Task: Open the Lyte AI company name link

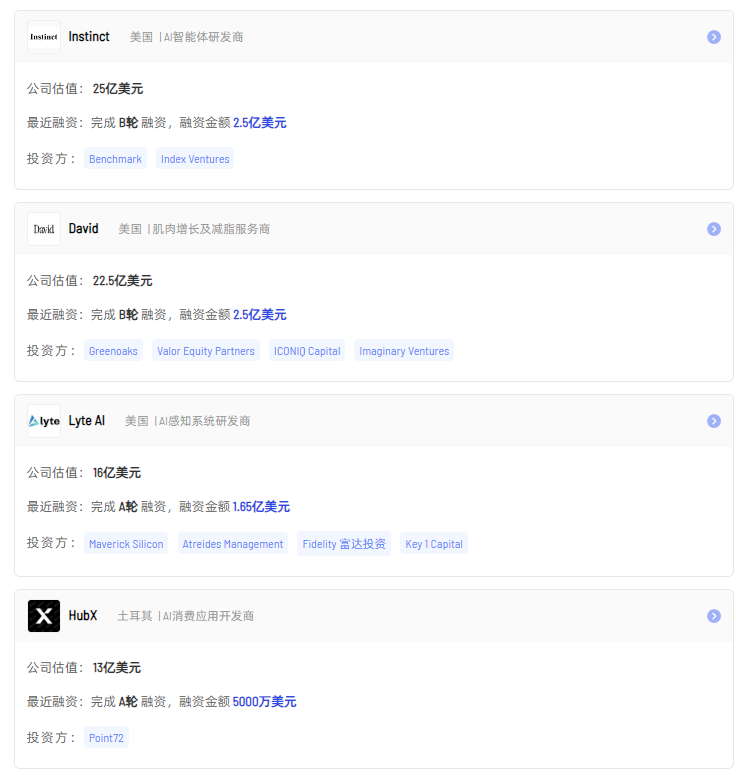Action: pos(87,421)
